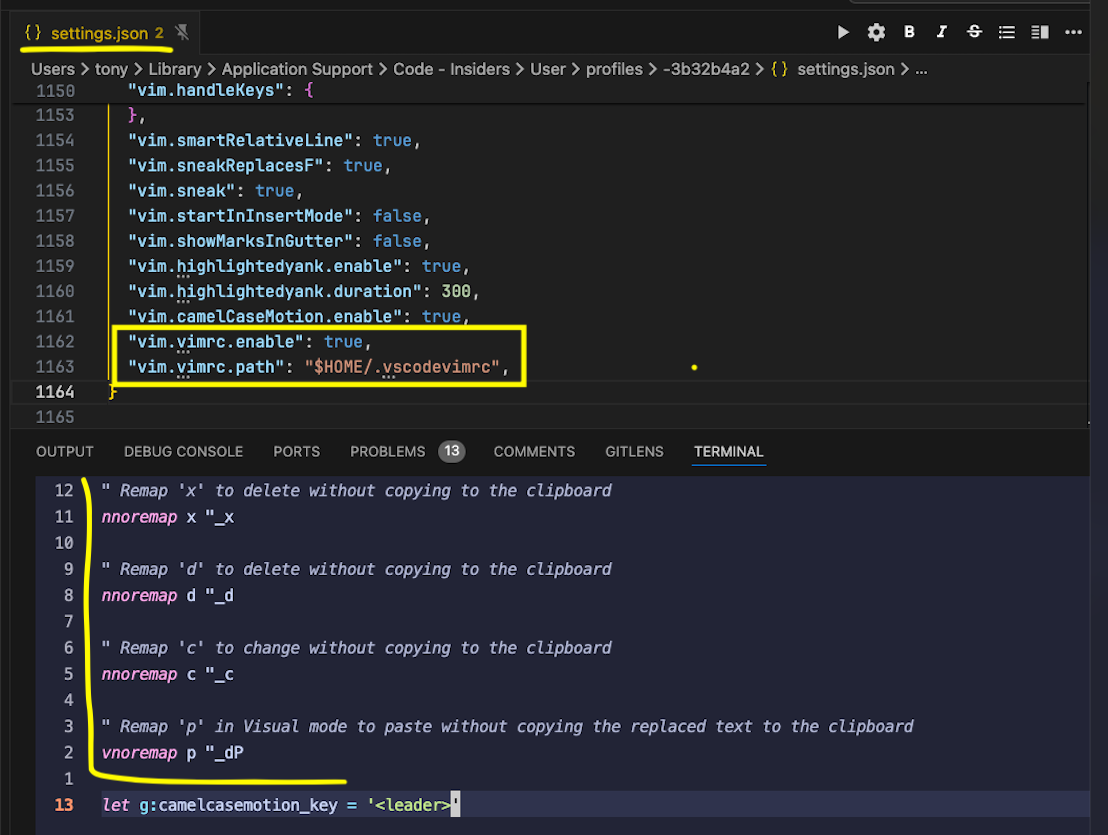Open the PROBLEMS panel
The height and width of the screenshot is (835, 1108).
(387, 451)
